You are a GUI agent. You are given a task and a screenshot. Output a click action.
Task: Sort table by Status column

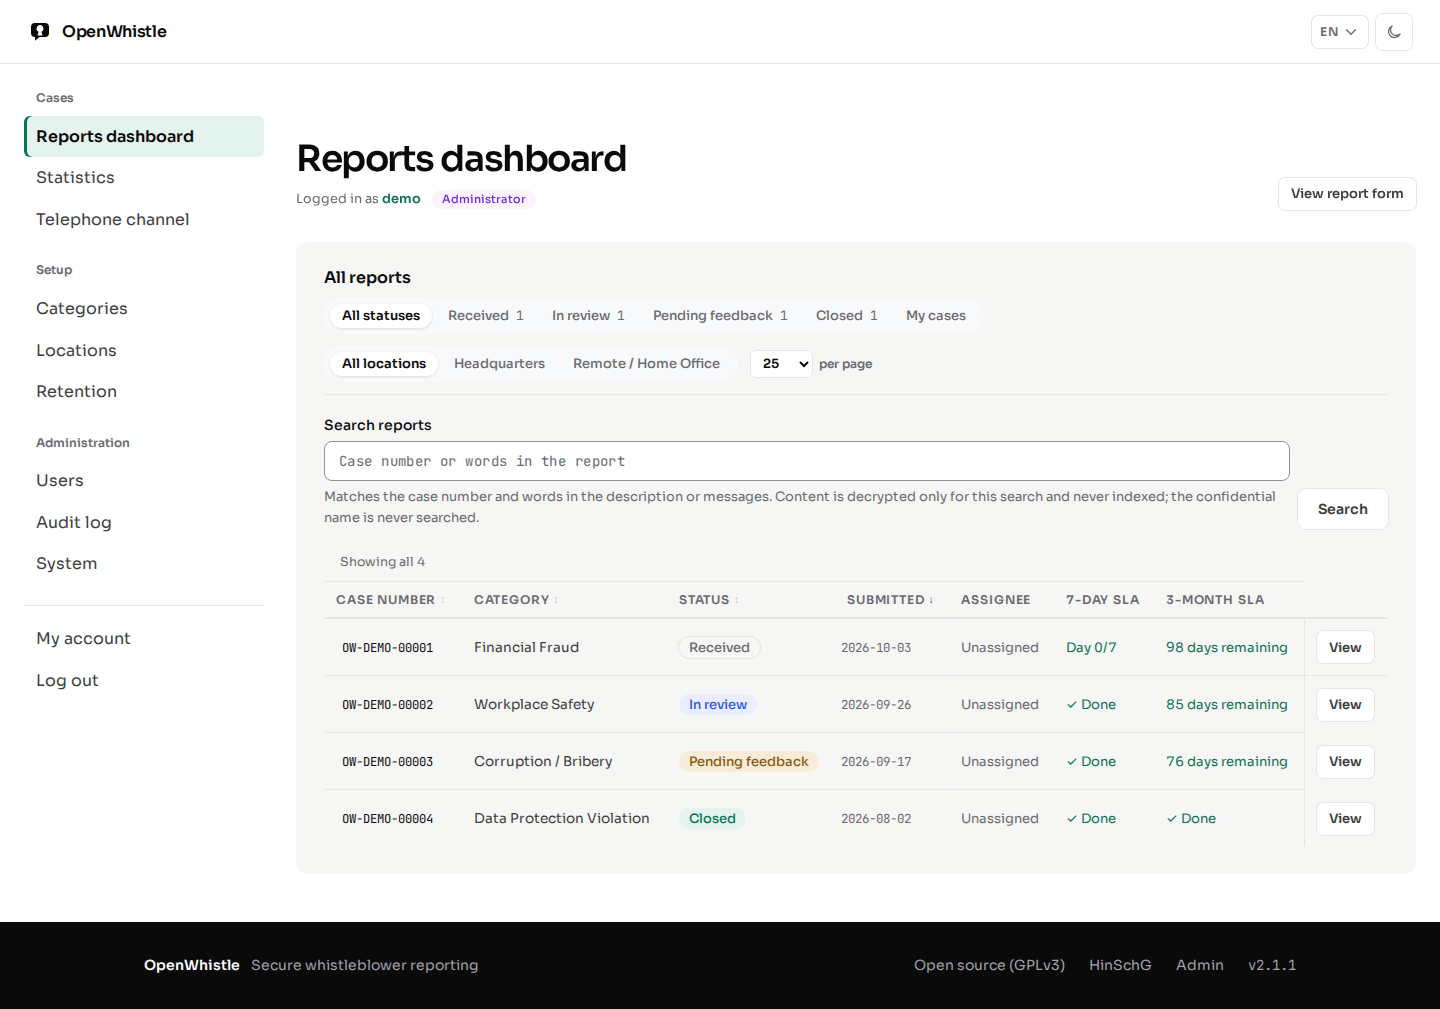708,600
